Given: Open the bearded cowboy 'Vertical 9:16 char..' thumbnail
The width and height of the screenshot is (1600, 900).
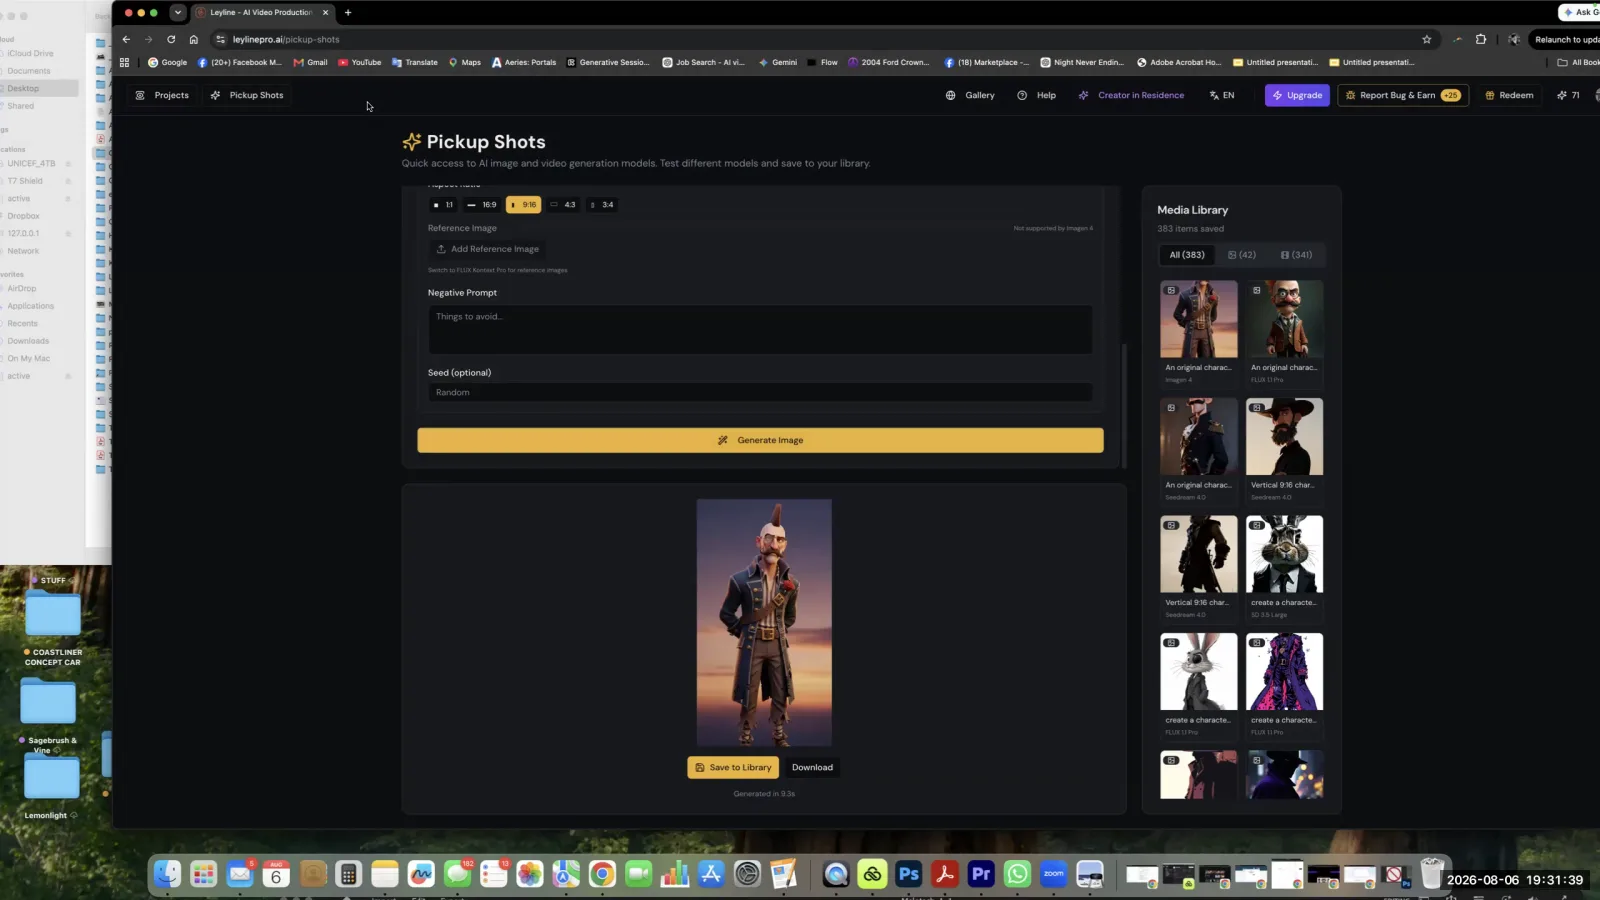Looking at the screenshot, I should click(1284, 437).
